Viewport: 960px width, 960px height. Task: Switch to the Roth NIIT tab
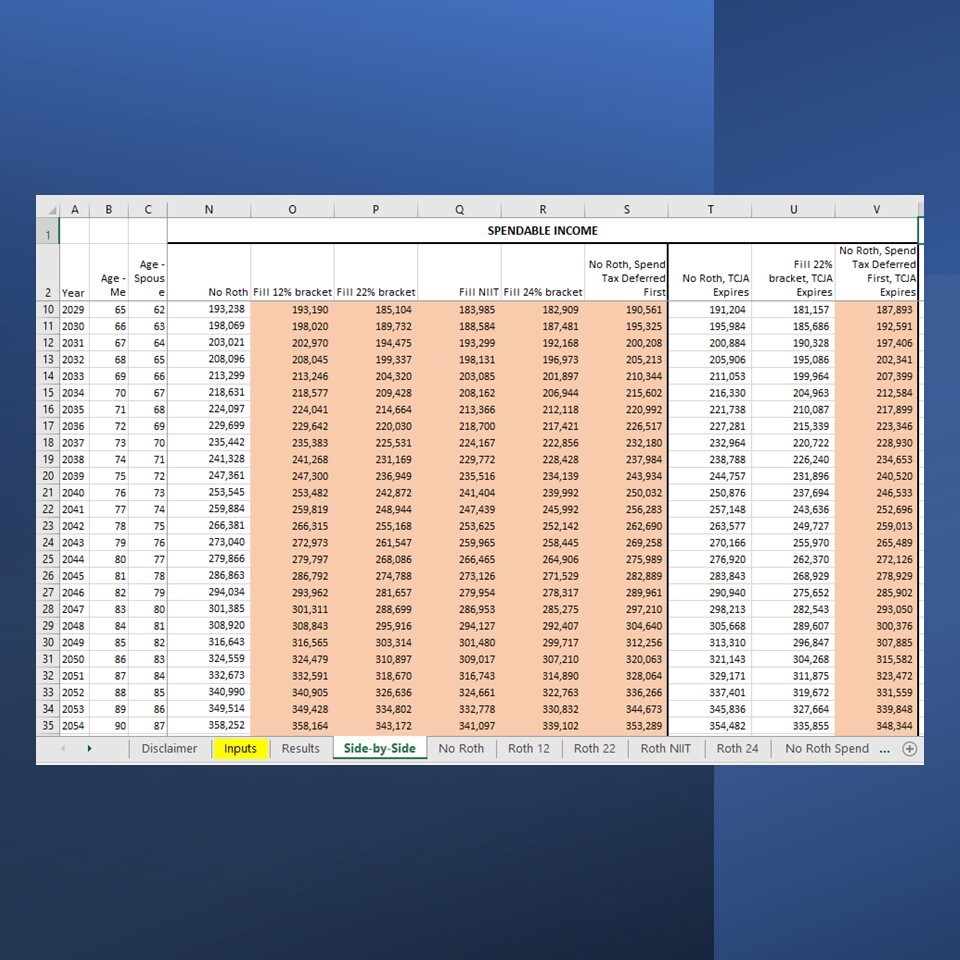666,749
